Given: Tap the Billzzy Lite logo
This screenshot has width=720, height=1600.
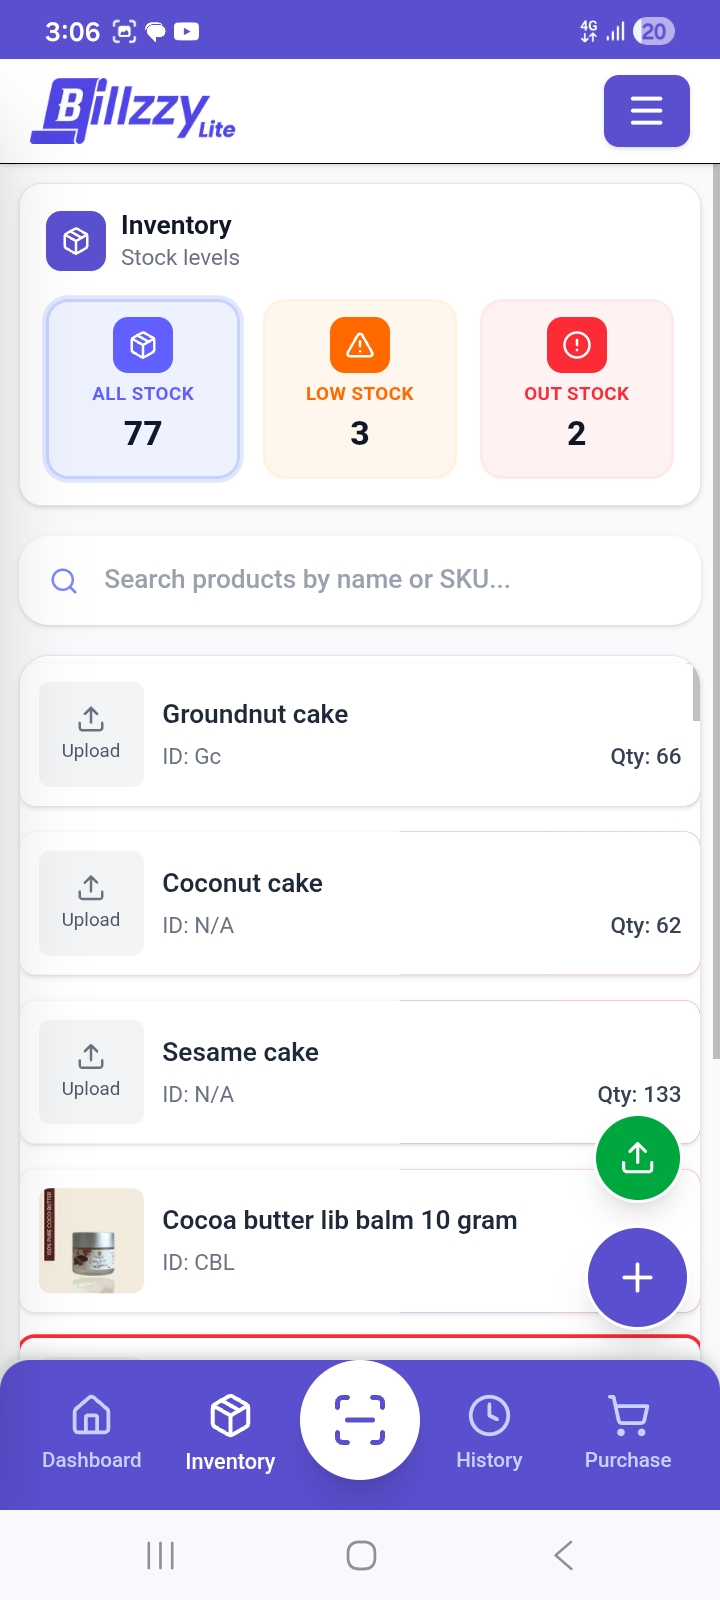Looking at the screenshot, I should click(x=133, y=111).
